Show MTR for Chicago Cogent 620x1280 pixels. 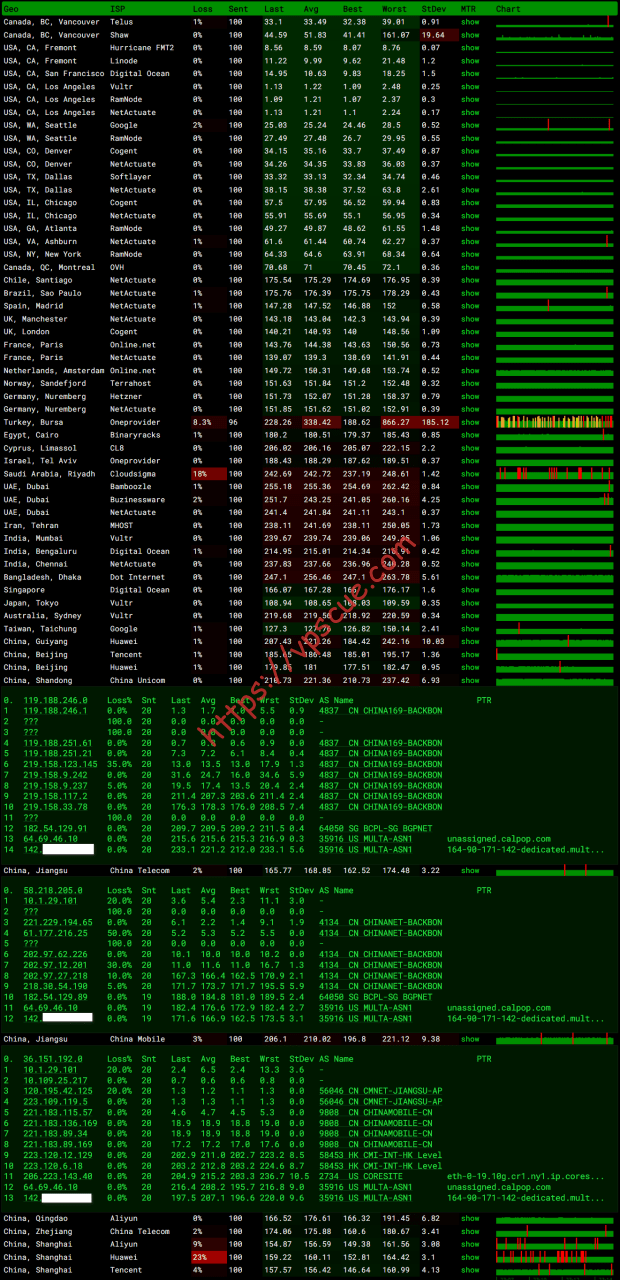(x=470, y=203)
